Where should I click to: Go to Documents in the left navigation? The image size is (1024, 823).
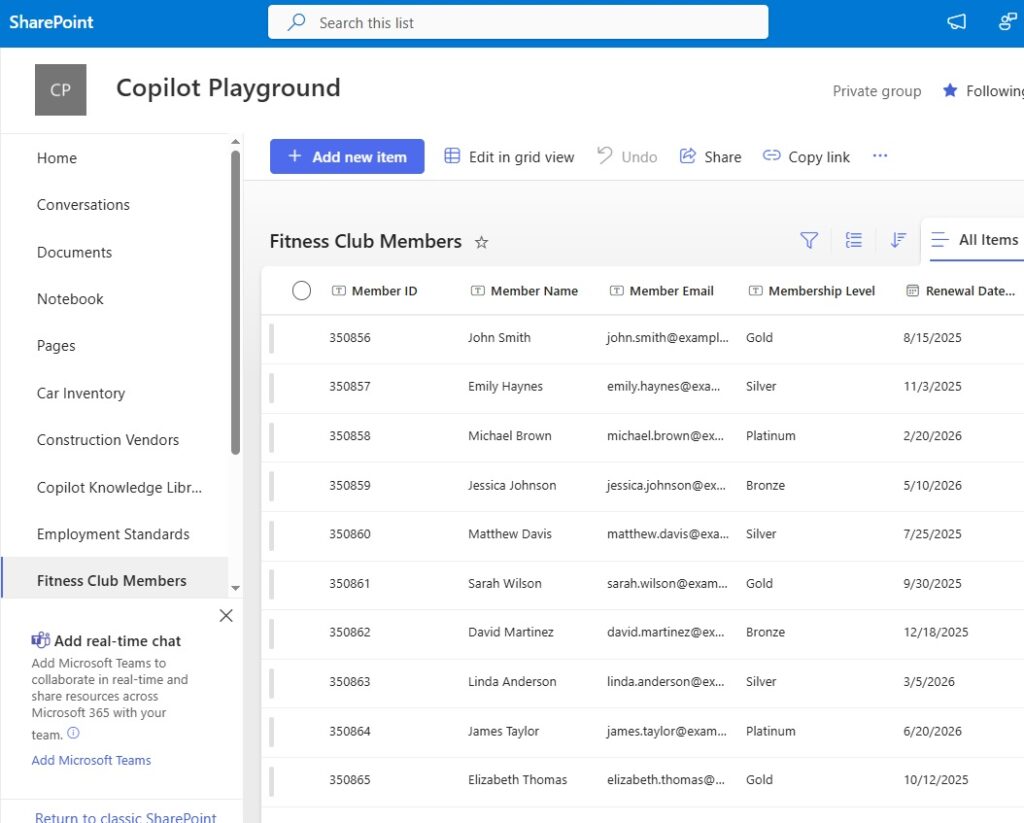click(74, 252)
